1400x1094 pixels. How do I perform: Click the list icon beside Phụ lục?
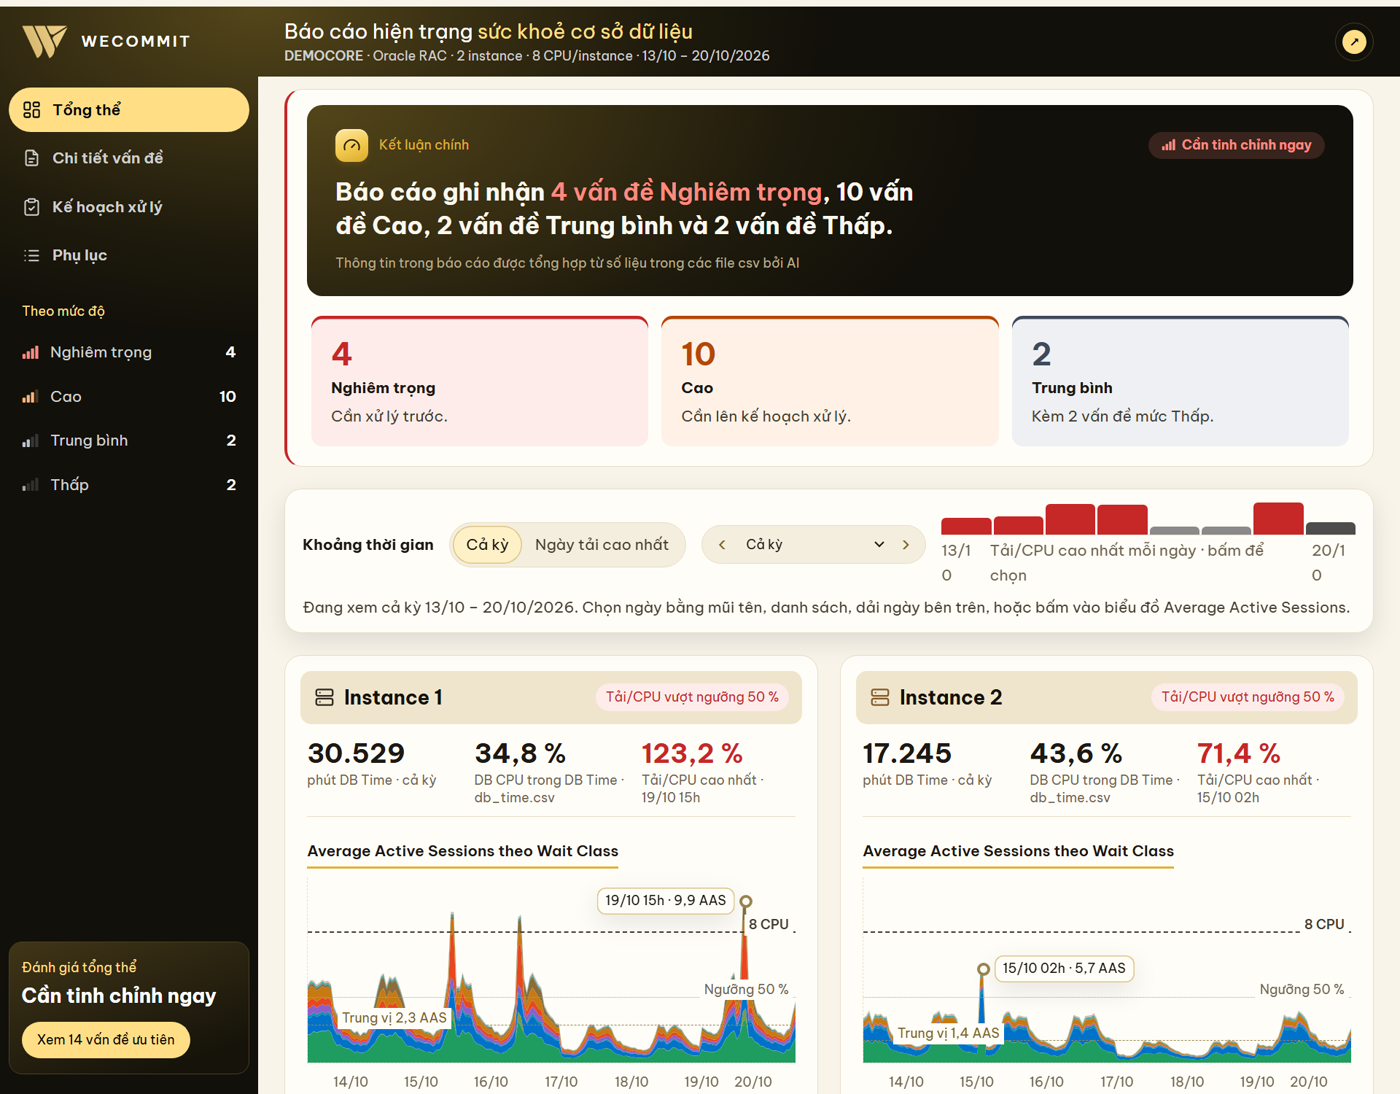pos(32,255)
